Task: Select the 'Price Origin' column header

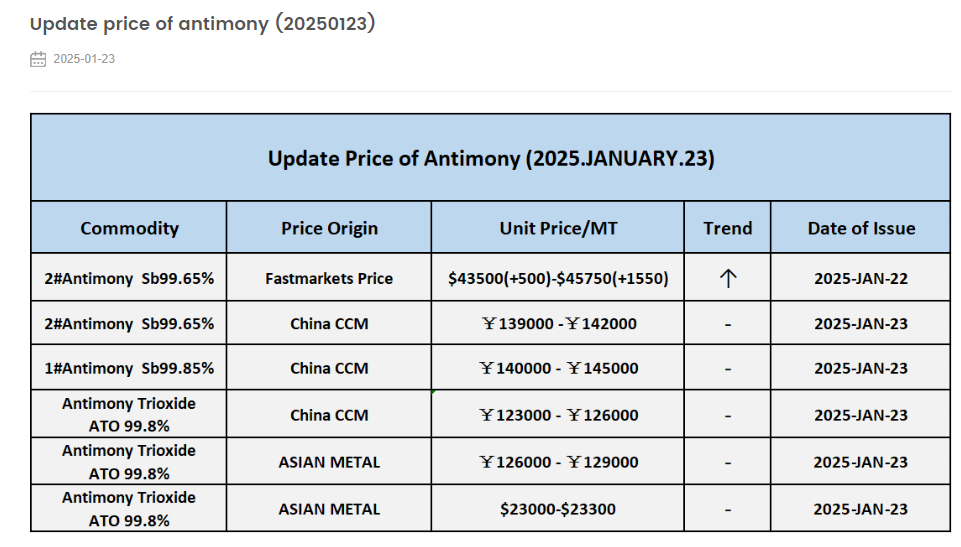Action: [x=329, y=228]
